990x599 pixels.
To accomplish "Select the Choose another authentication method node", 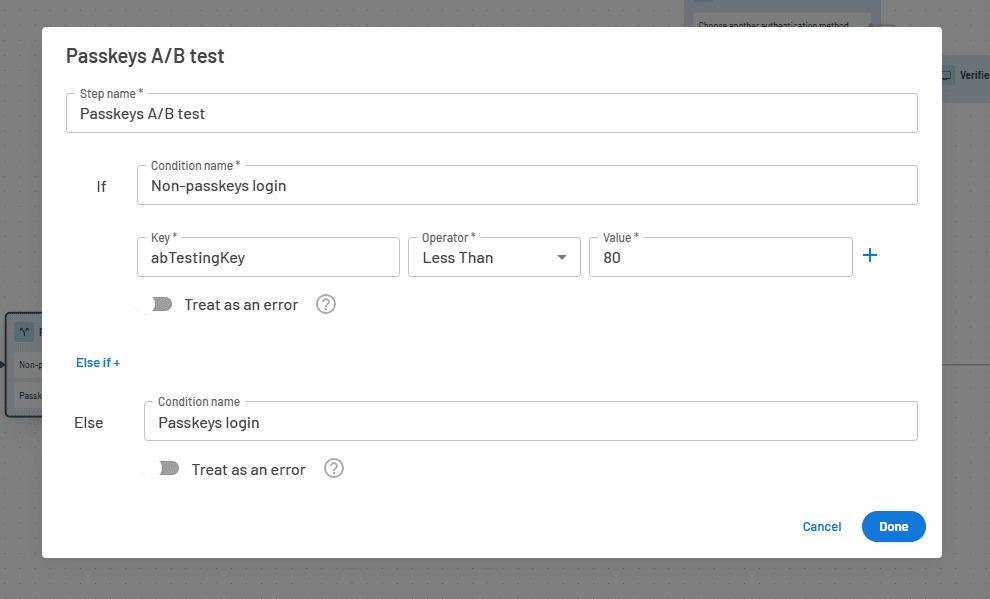I will (783, 22).
